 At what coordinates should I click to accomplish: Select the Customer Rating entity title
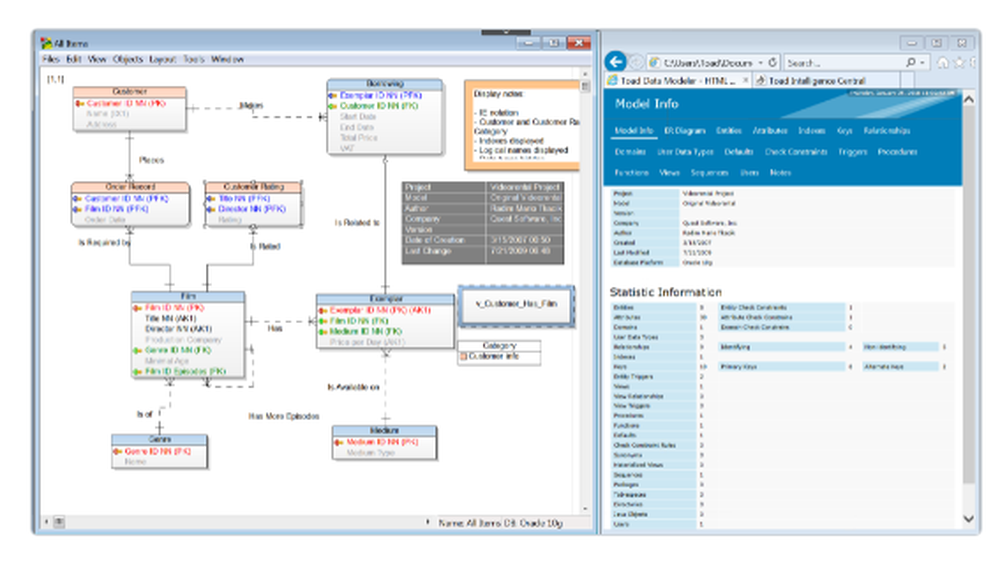coord(253,187)
